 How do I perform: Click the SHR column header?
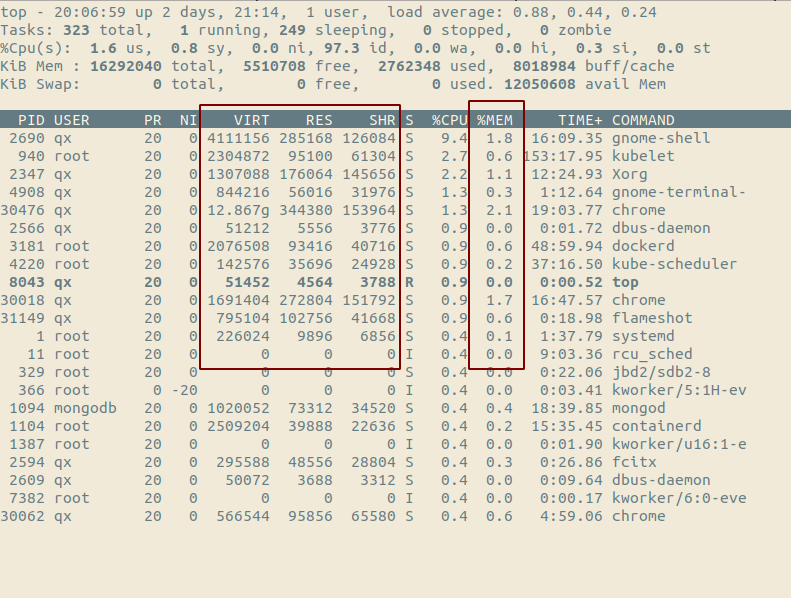(x=382, y=120)
